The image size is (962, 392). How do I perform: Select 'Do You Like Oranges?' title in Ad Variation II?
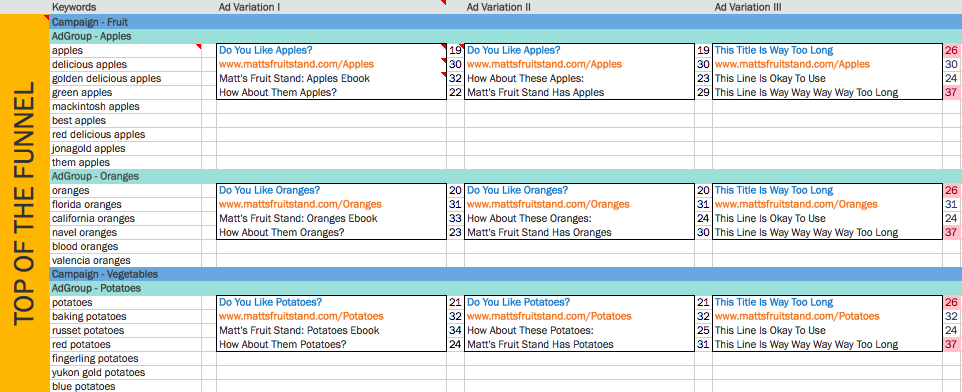(x=517, y=190)
